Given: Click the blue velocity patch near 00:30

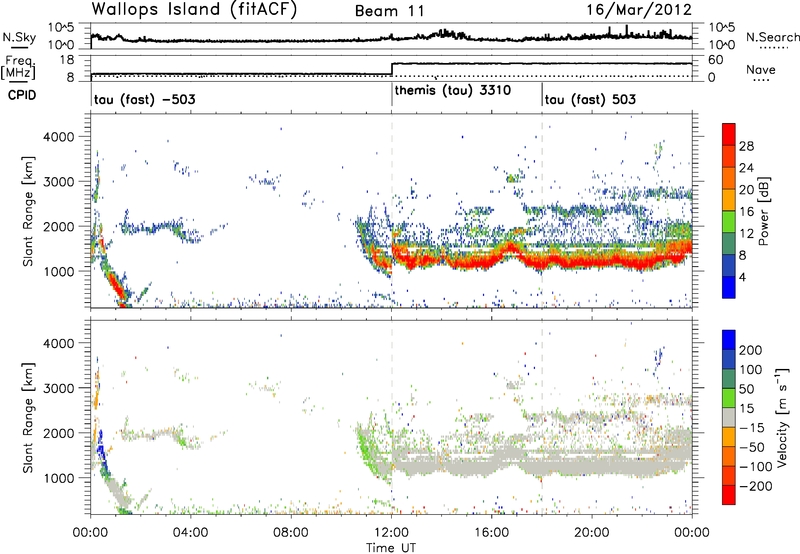Looking at the screenshot, I should pos(100,450).
